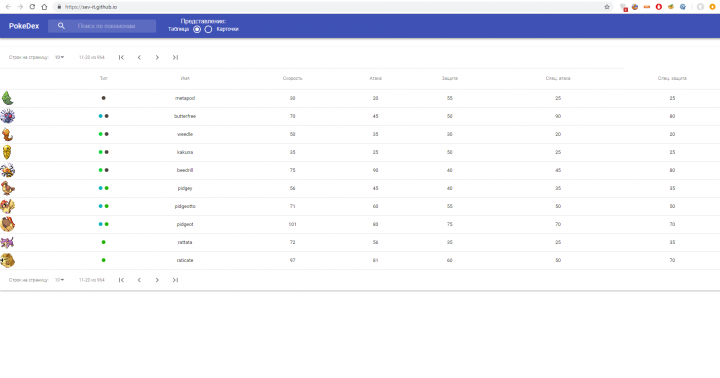The image size is (720, 378).
Task: Select the name 'pidgeot'
Action: coord(185,224)
